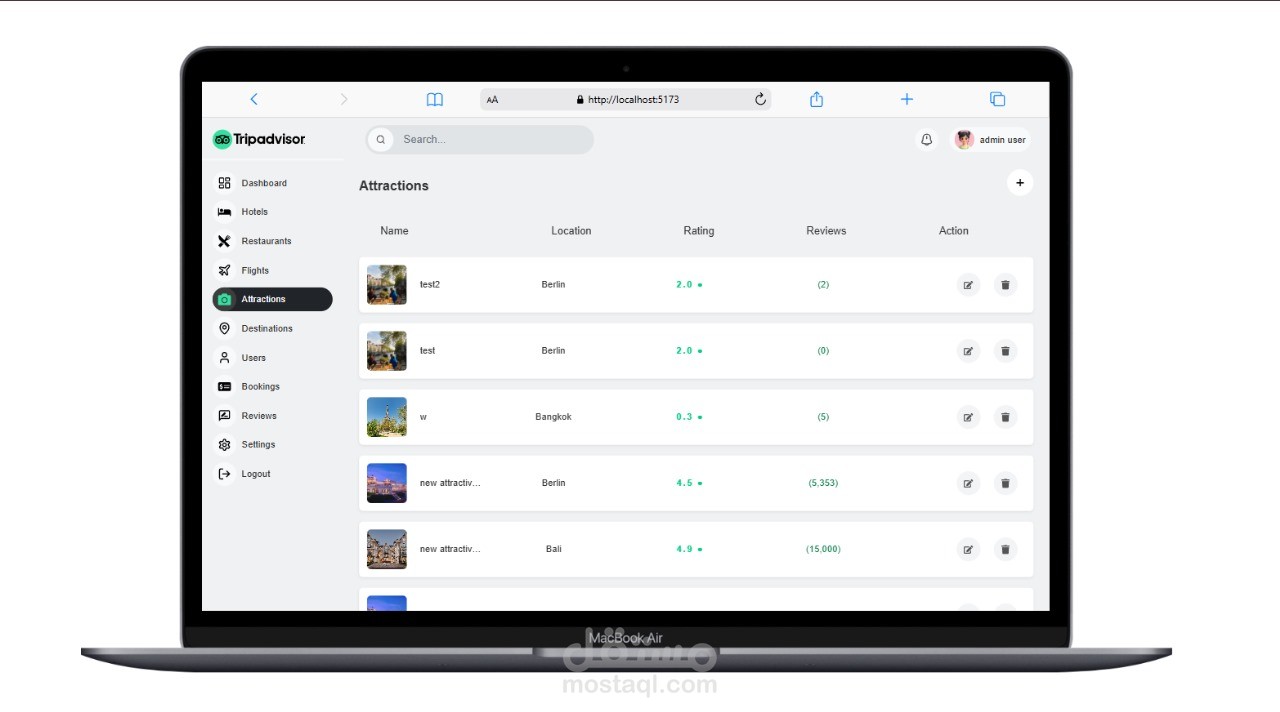Viewport: 1280px width, 712px height.
Task: Select Attractions sidebar item
Action: 272,299
